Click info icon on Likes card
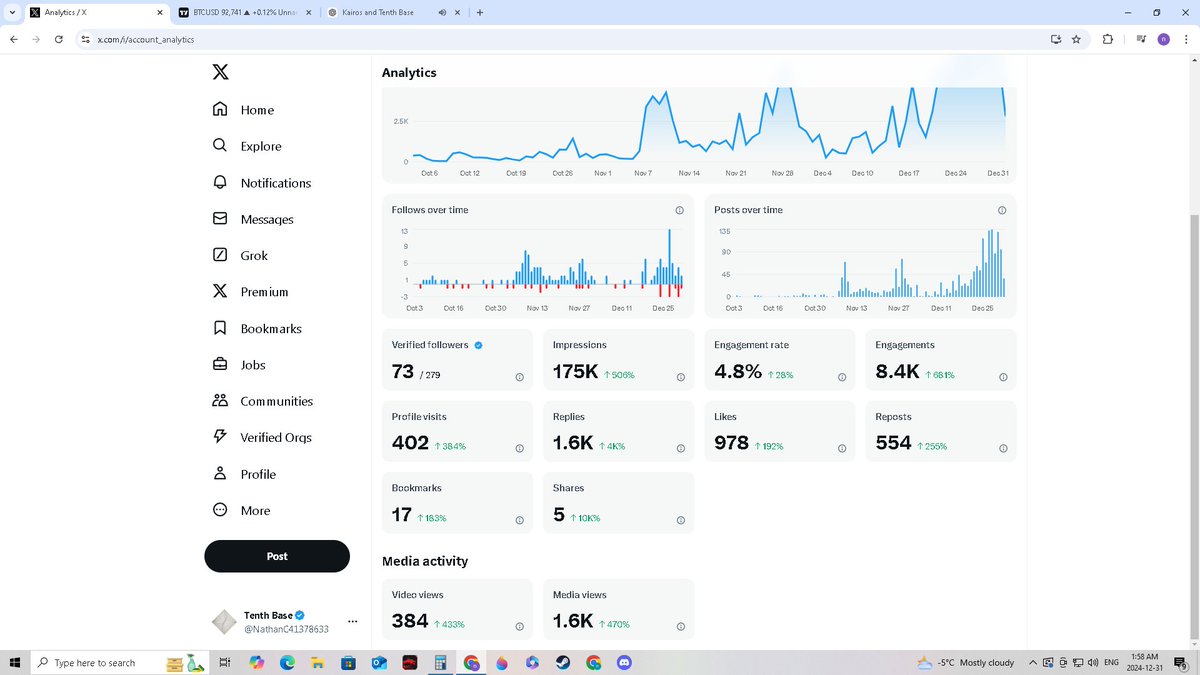The width and height of the screenshot is (1200, 675). point(842,448)
